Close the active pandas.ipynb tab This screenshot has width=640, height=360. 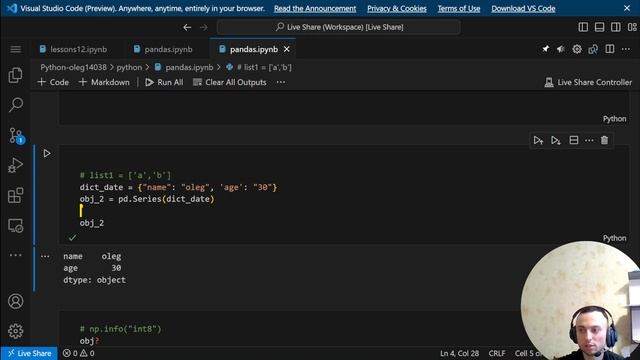(x=287, y=49)
